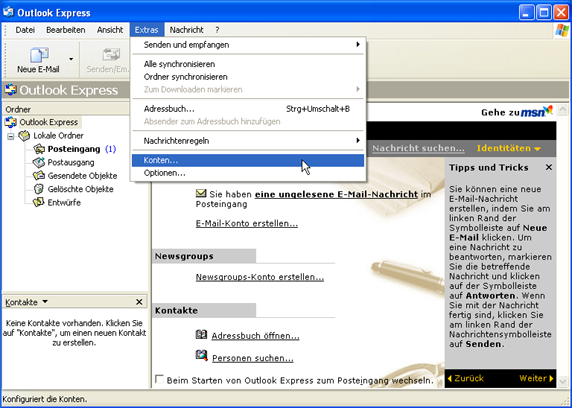The height and width of the screenshot is (408, 572).
Task: Select Entwürfe folder in tree
Action: (x=64, y=203)
